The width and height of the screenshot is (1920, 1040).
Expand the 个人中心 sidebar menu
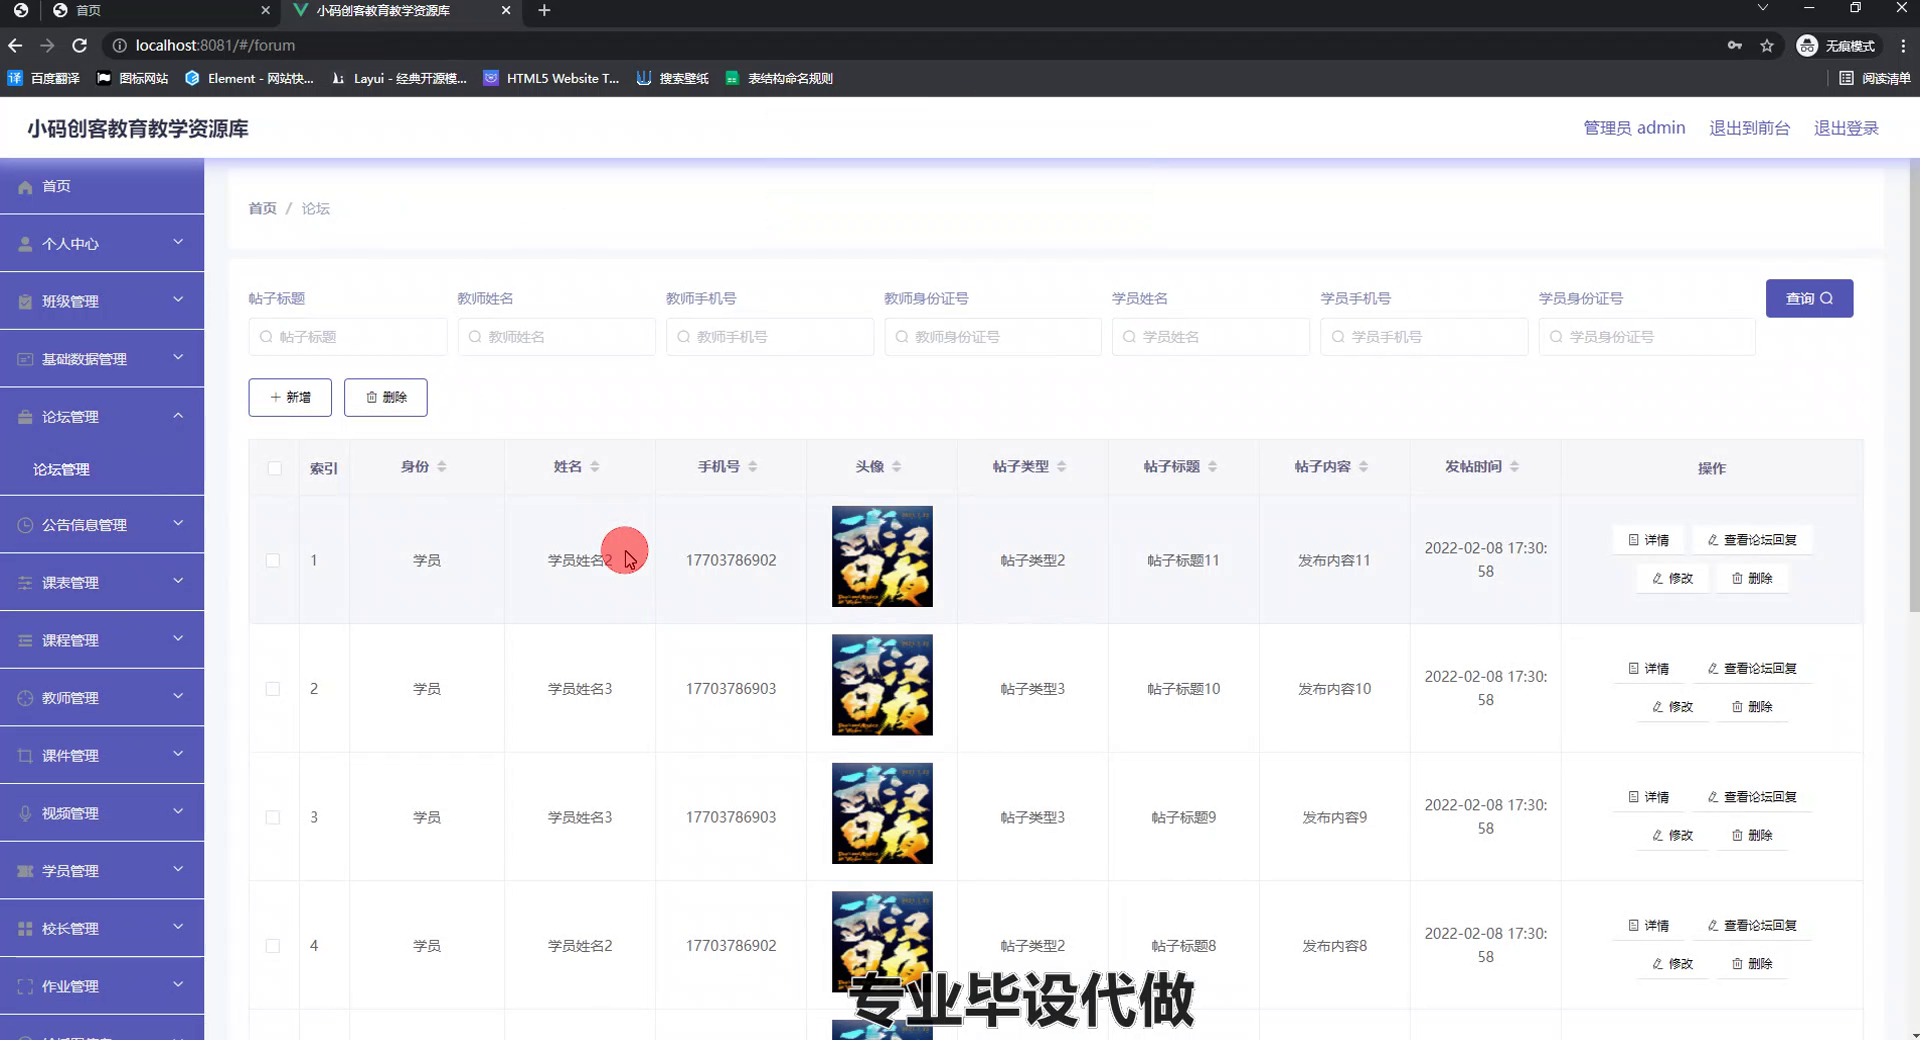click(x=102, y=243)
